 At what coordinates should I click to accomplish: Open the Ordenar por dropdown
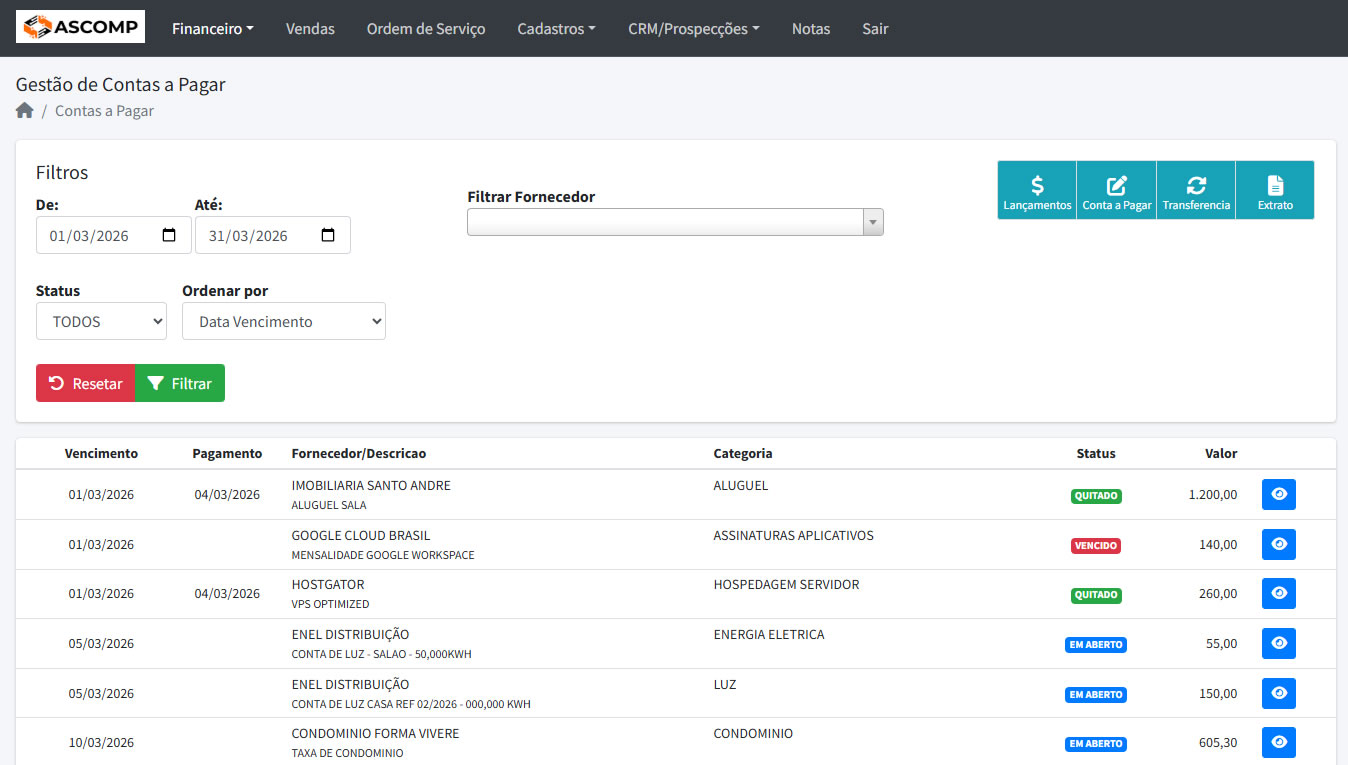[283, 321]
